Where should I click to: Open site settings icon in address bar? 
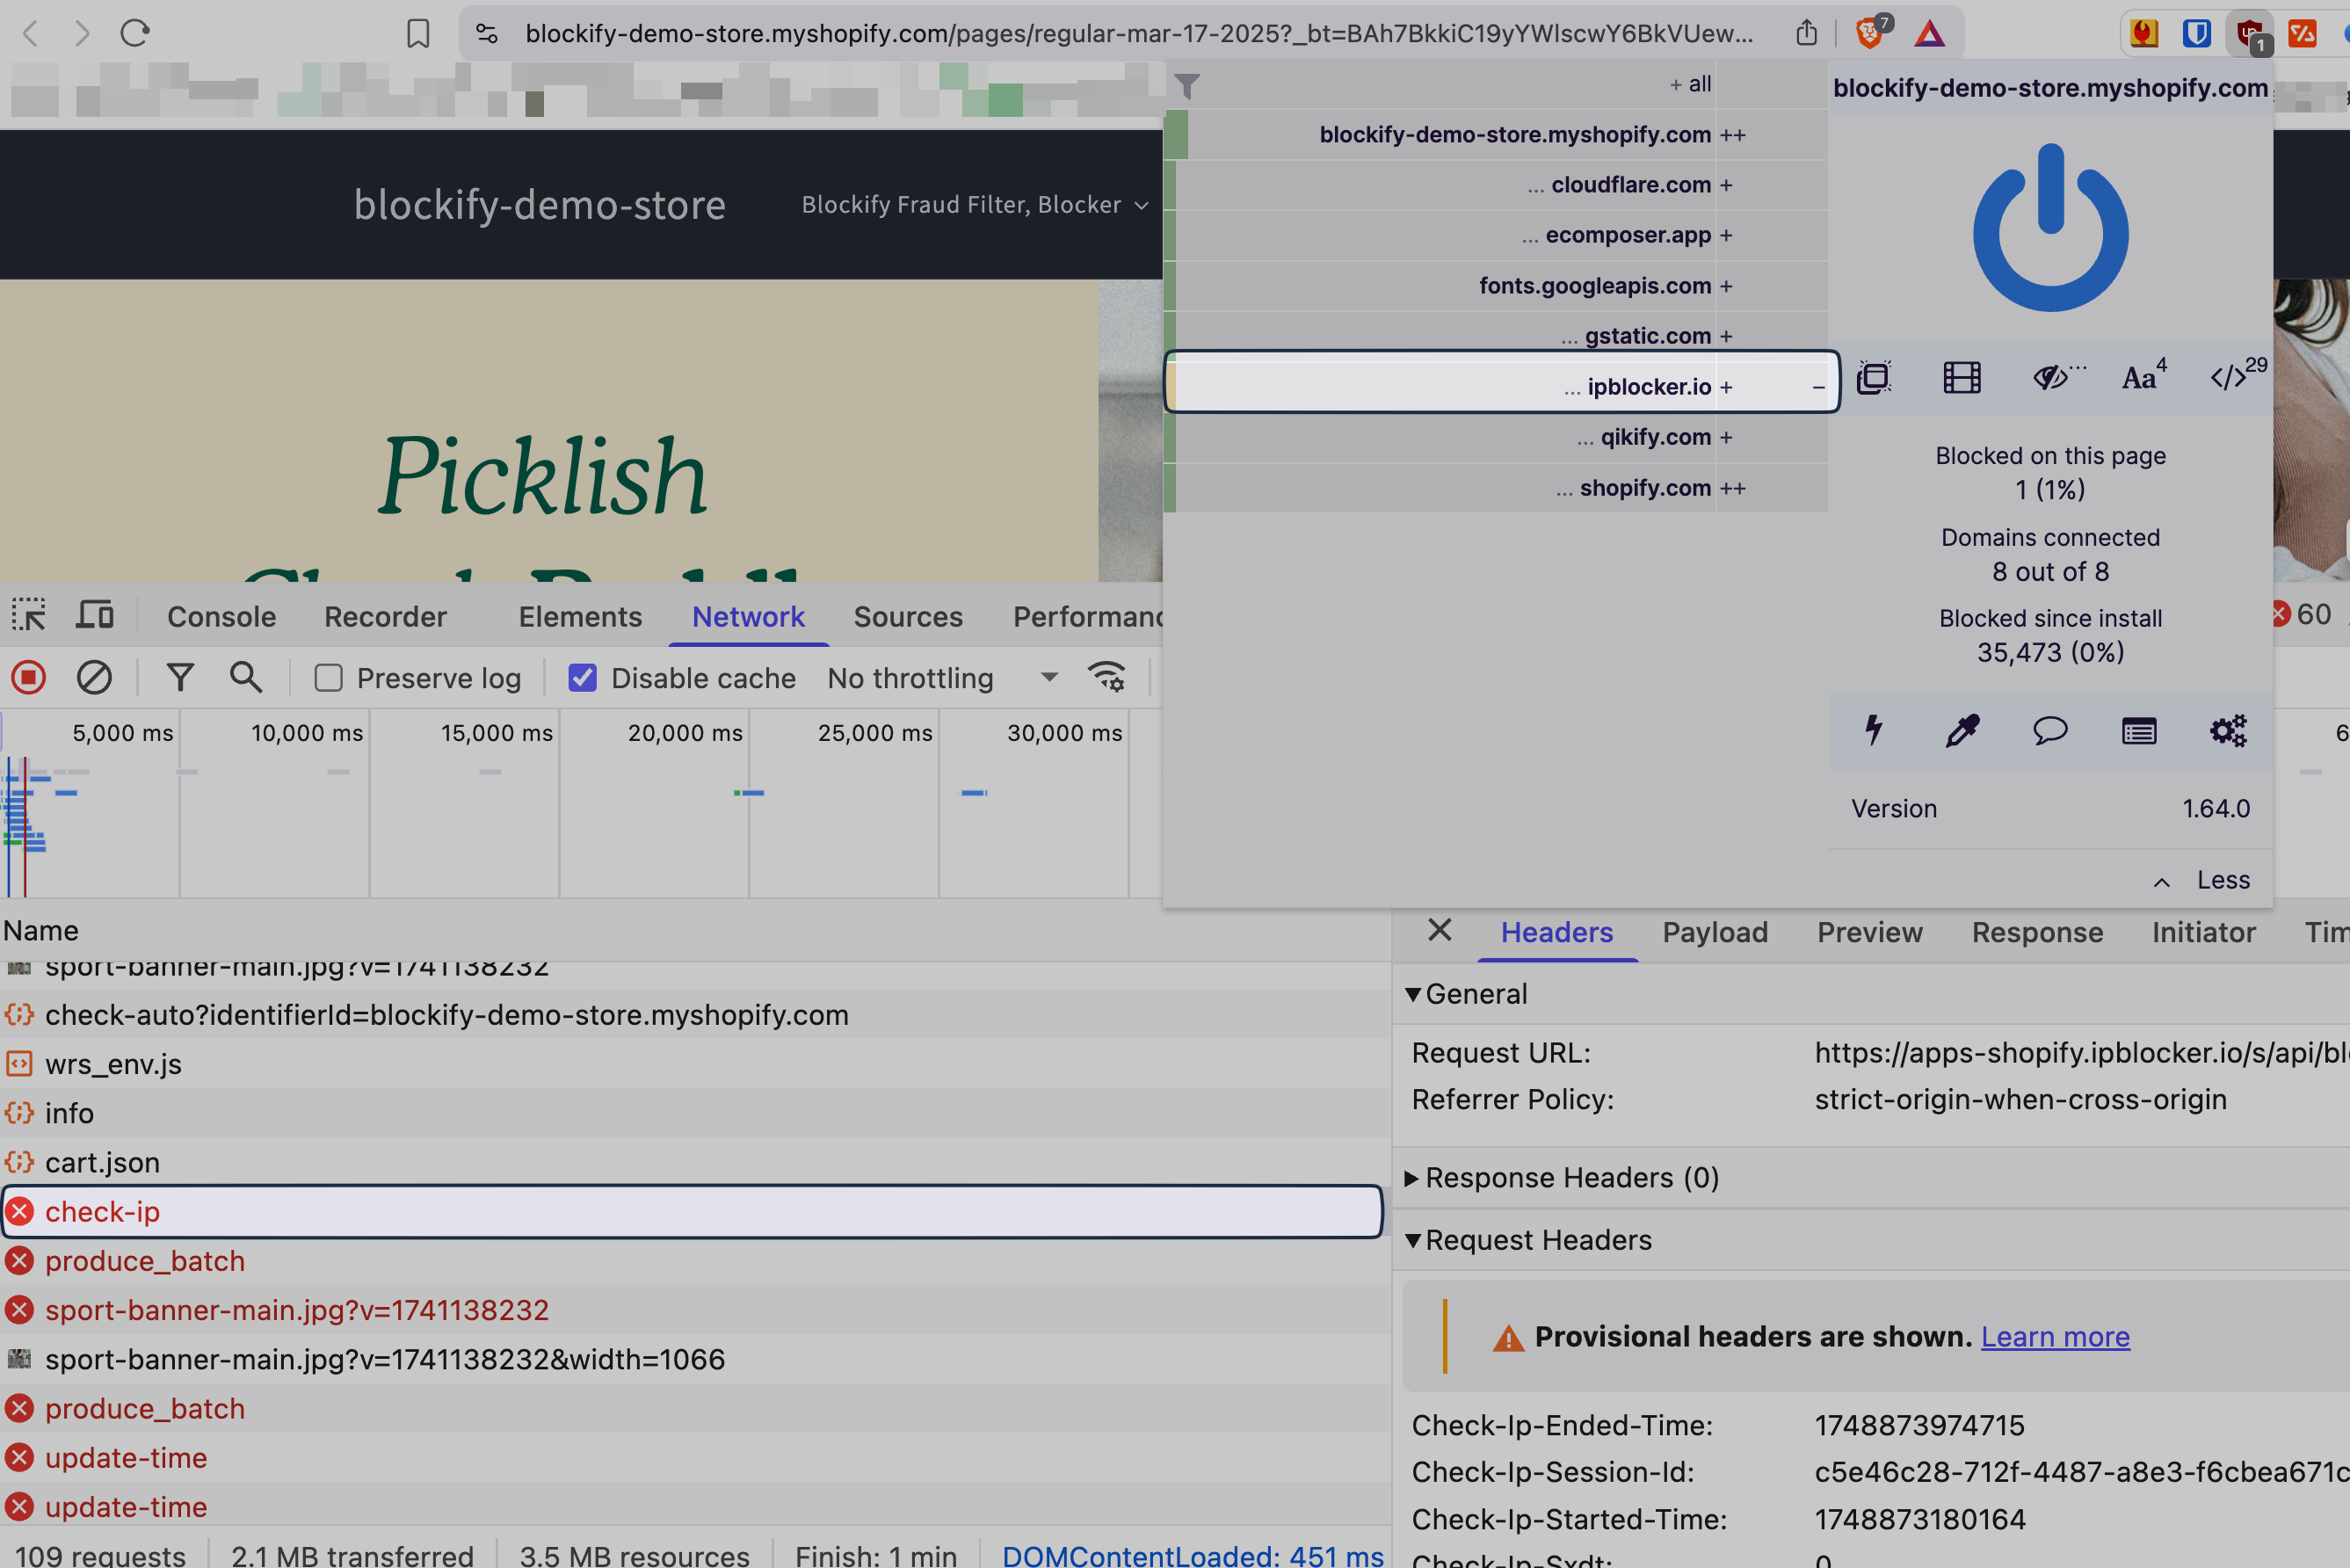point(487,33)
